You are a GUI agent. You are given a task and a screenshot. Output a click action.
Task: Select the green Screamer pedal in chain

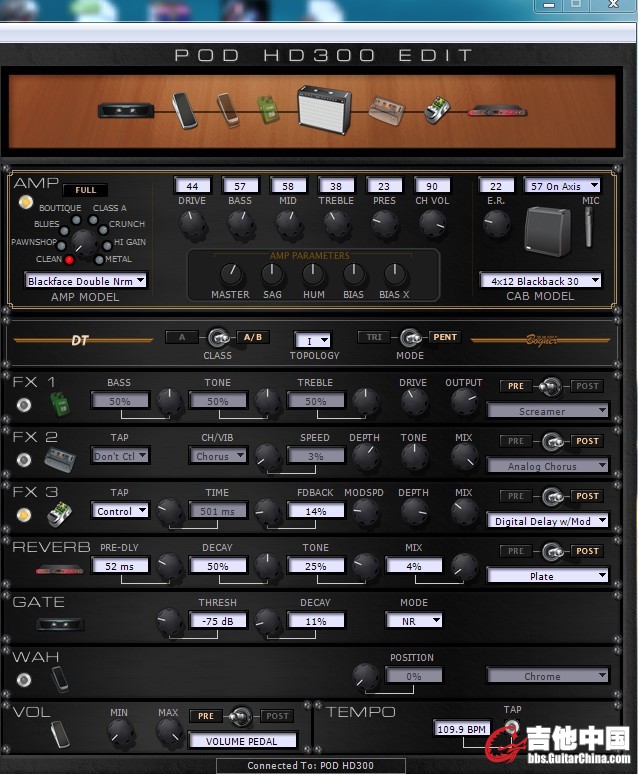pos(268,109)
